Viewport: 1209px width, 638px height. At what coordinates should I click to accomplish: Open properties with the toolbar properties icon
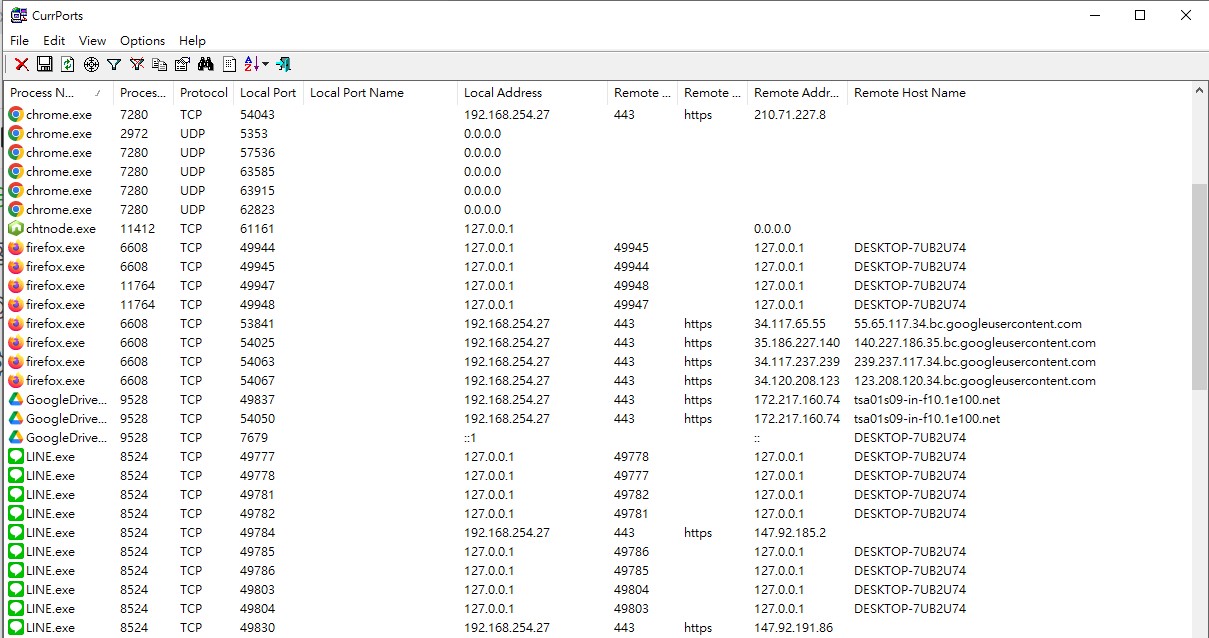coord(182,64)
